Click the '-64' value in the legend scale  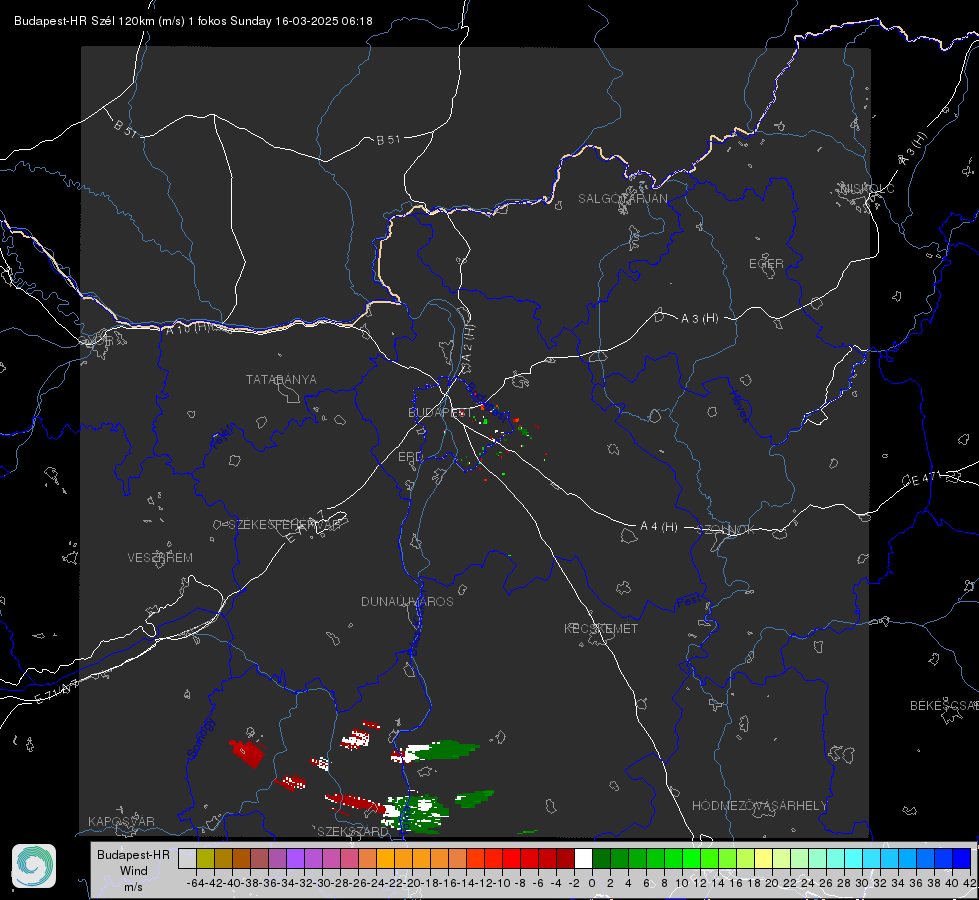[x=195, y=883]
